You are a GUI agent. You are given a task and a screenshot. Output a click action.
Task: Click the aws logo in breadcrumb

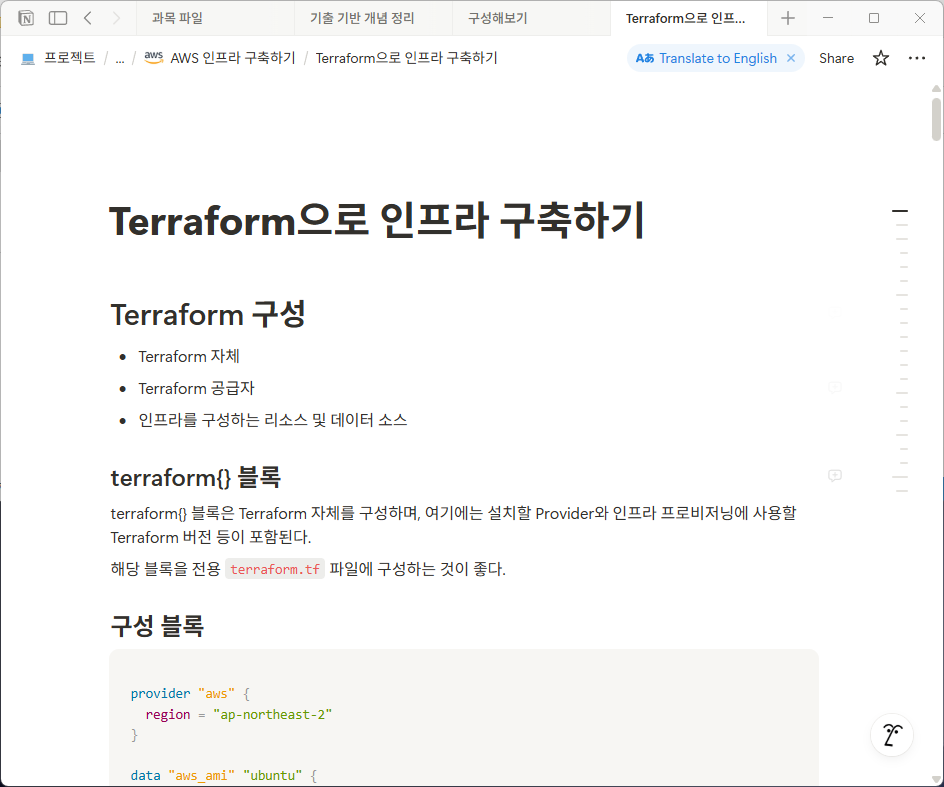coord(154,57)
